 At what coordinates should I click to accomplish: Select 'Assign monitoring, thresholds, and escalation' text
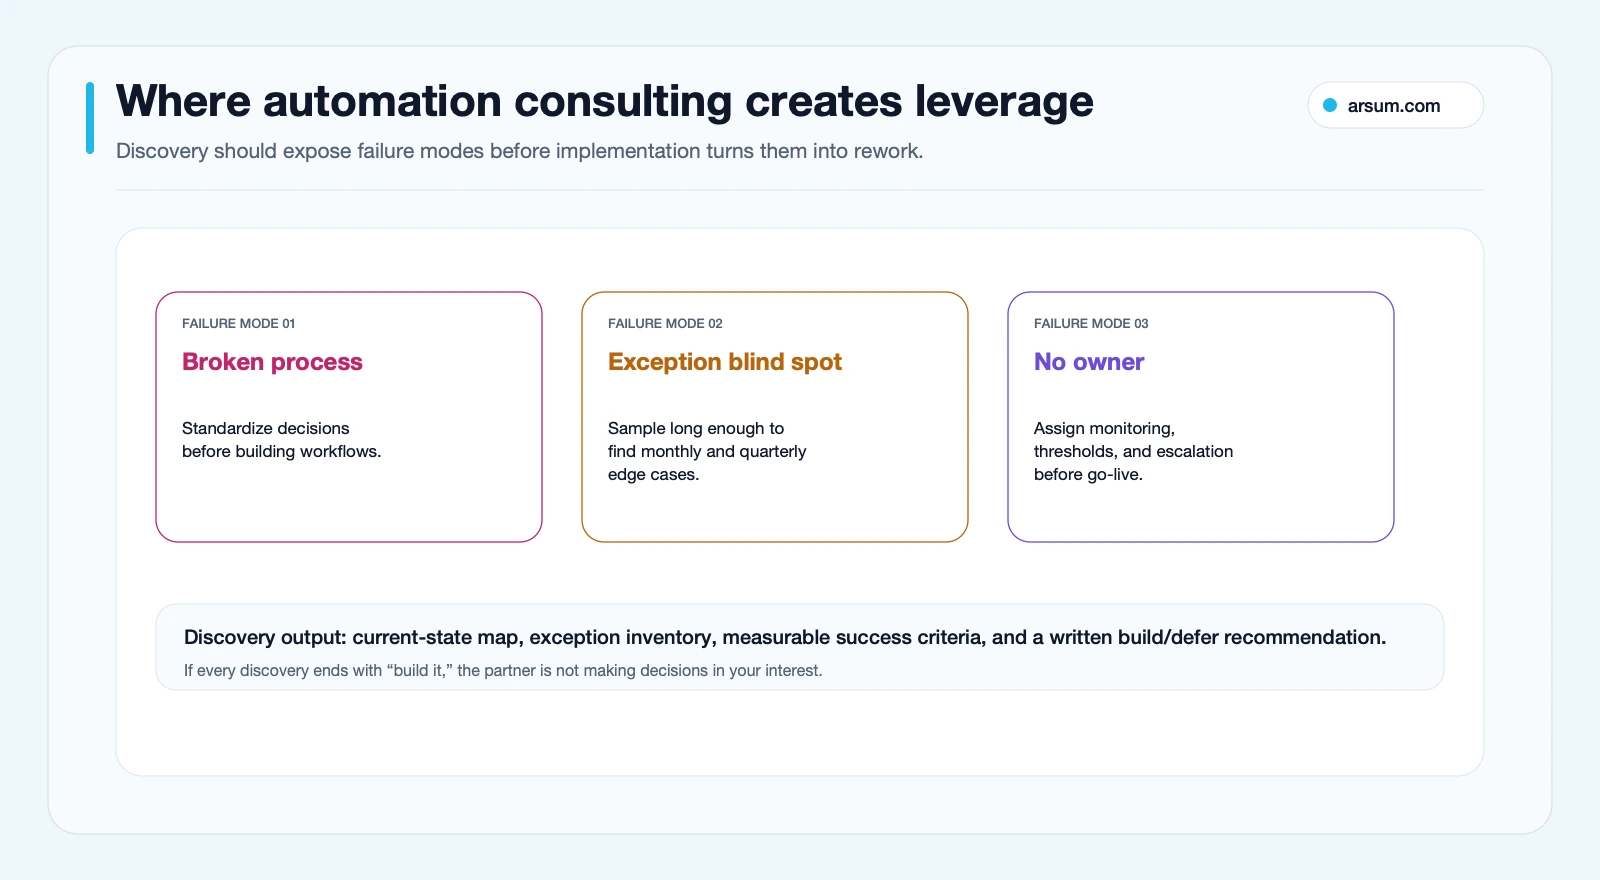pos(1134,451)
